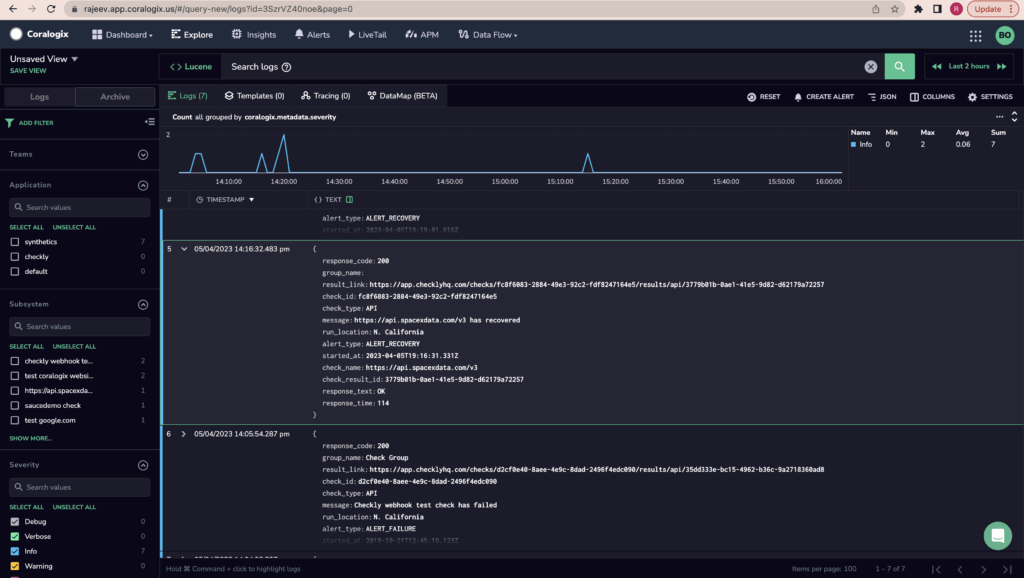Open the APM page

(422, 35)
